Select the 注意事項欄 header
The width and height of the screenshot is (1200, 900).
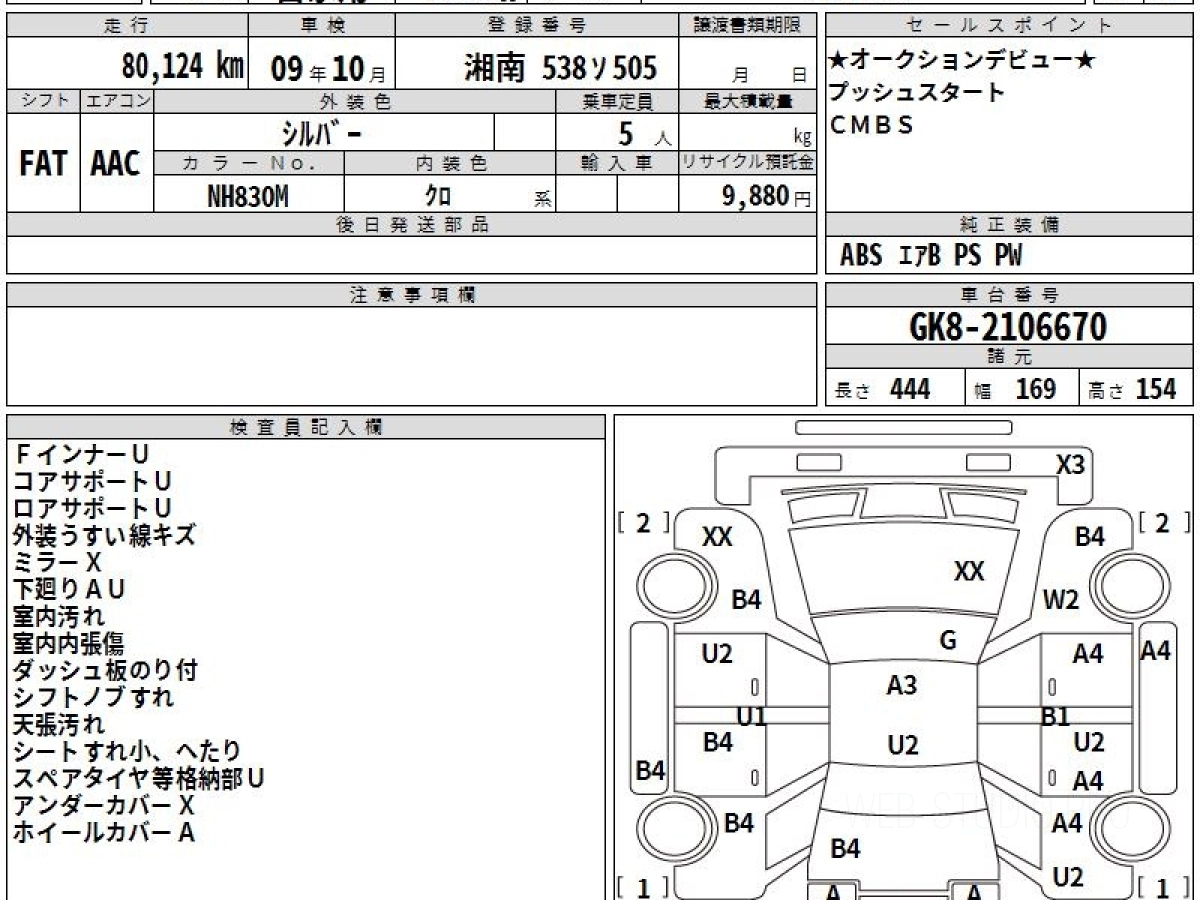(412, 295)
